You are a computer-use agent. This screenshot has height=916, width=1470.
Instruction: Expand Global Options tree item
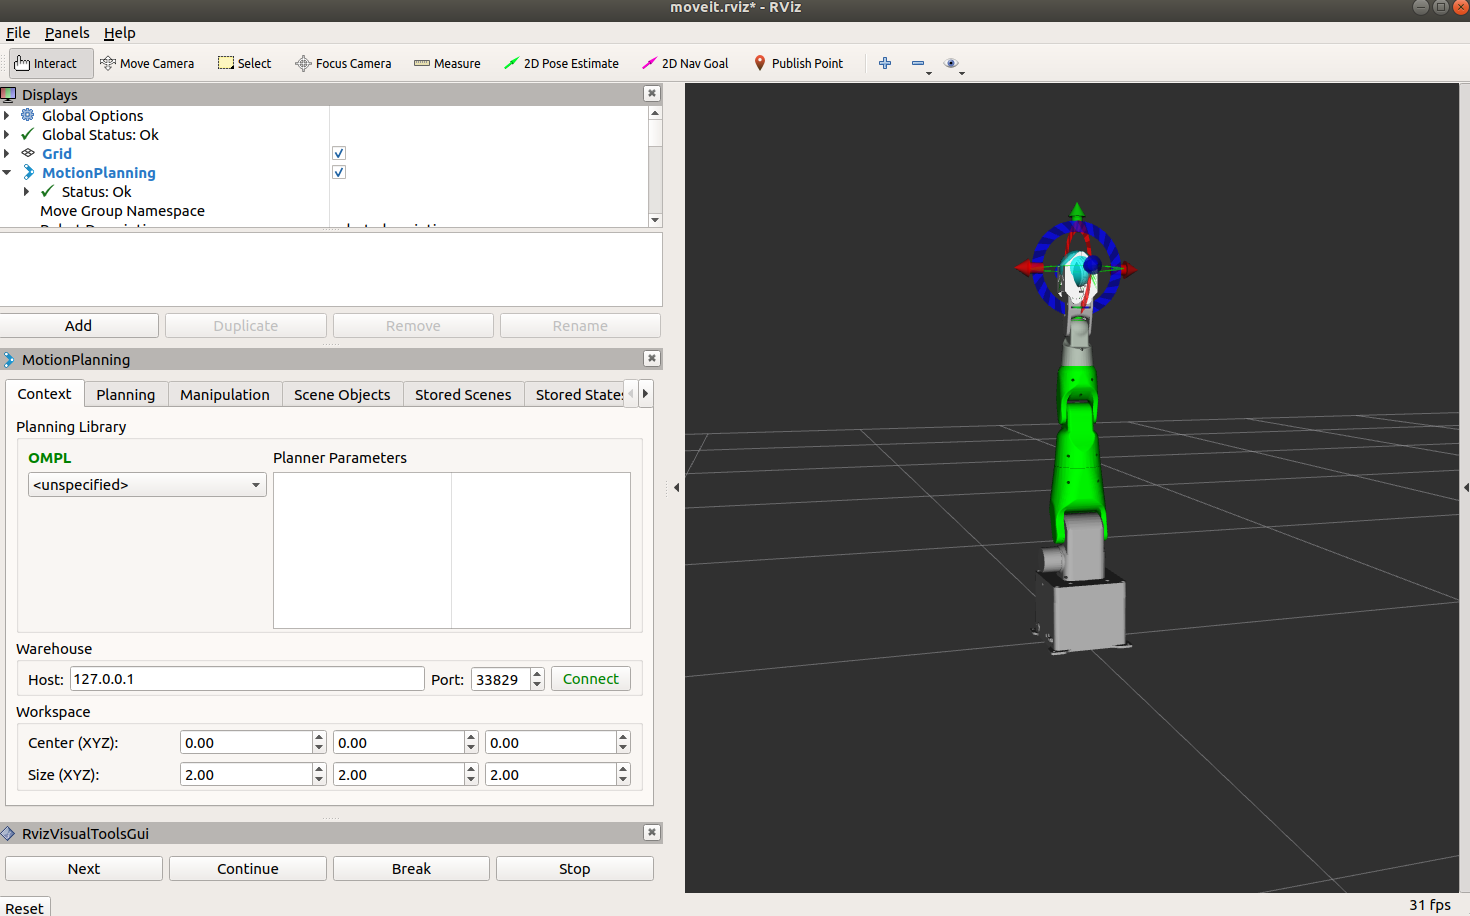pos(7,115)
